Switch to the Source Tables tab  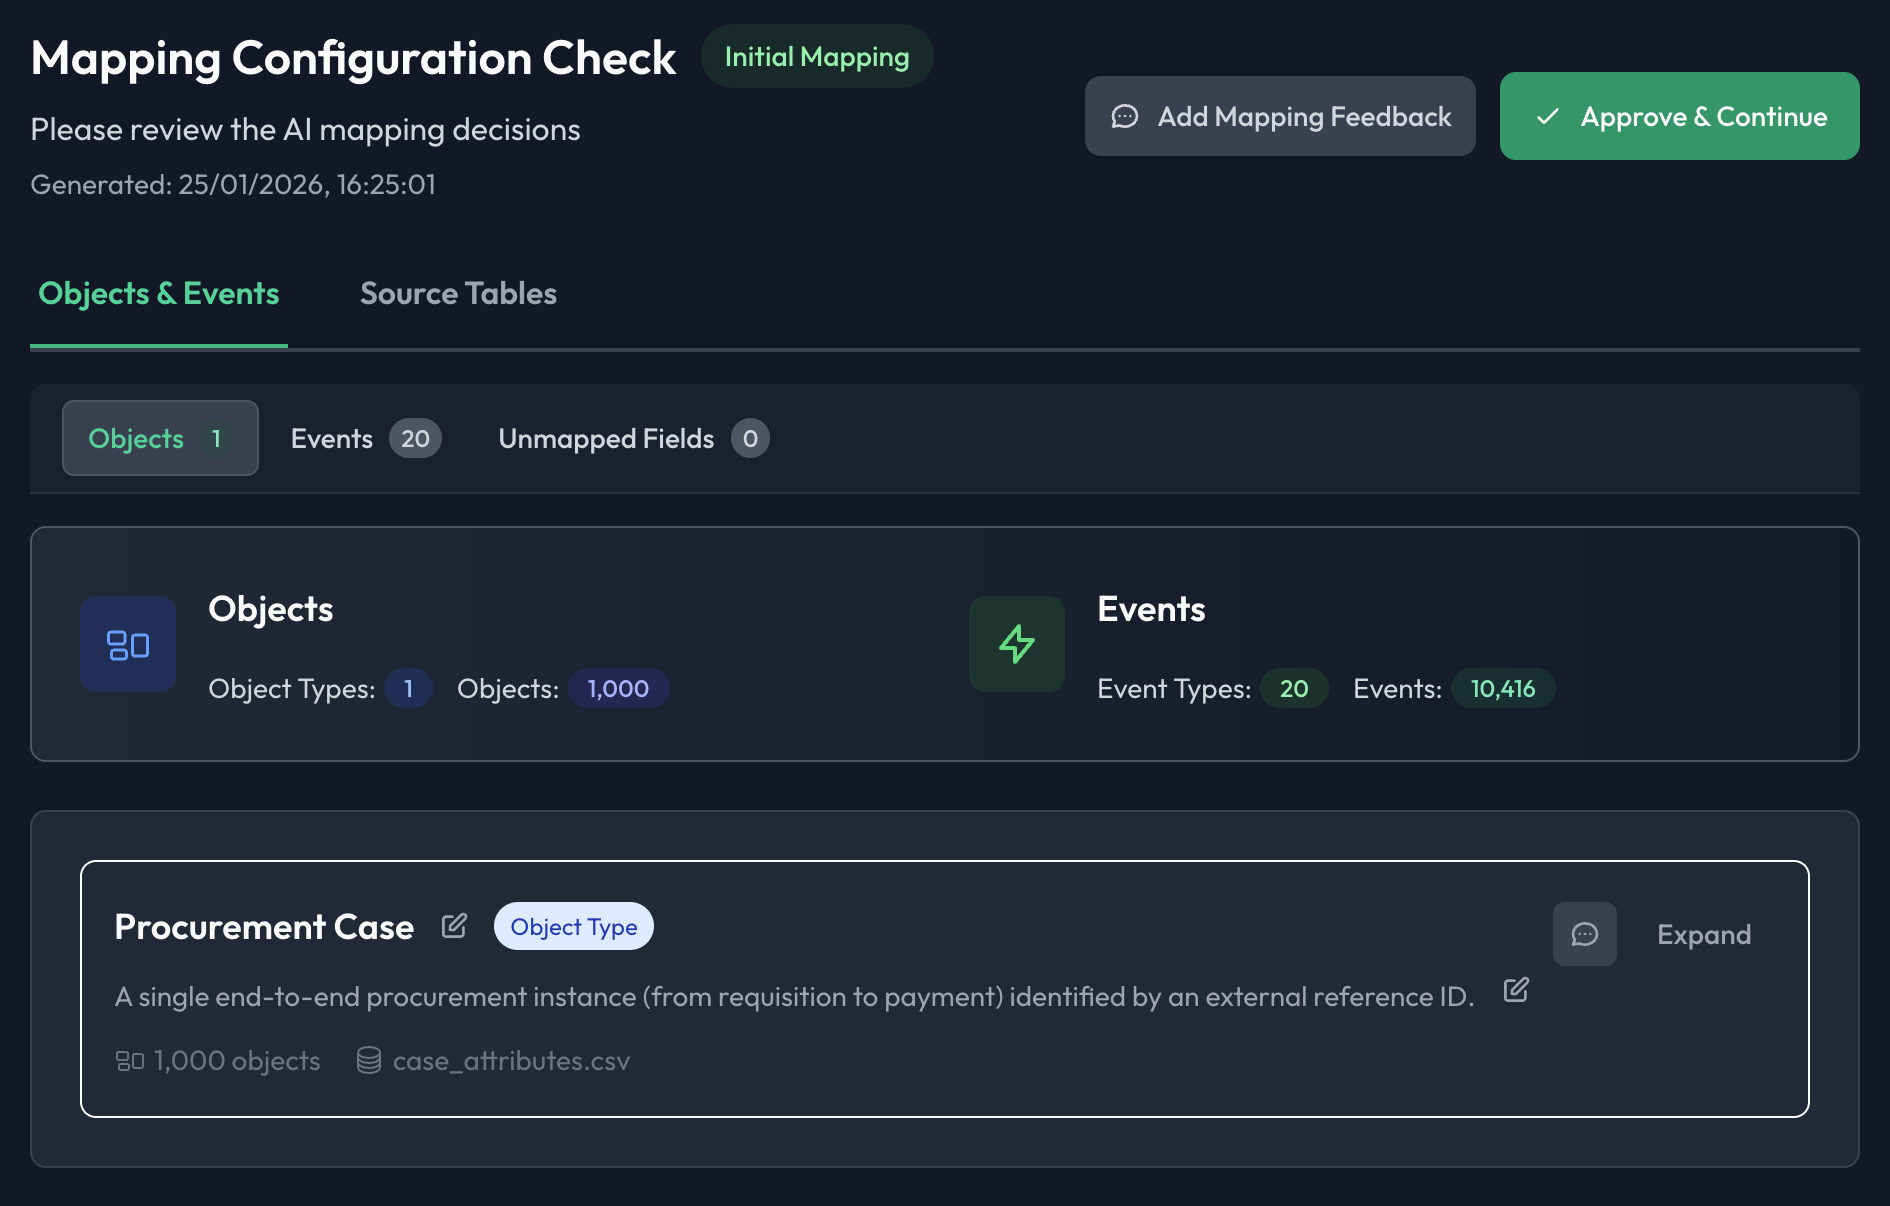click(x=458, y=293)
